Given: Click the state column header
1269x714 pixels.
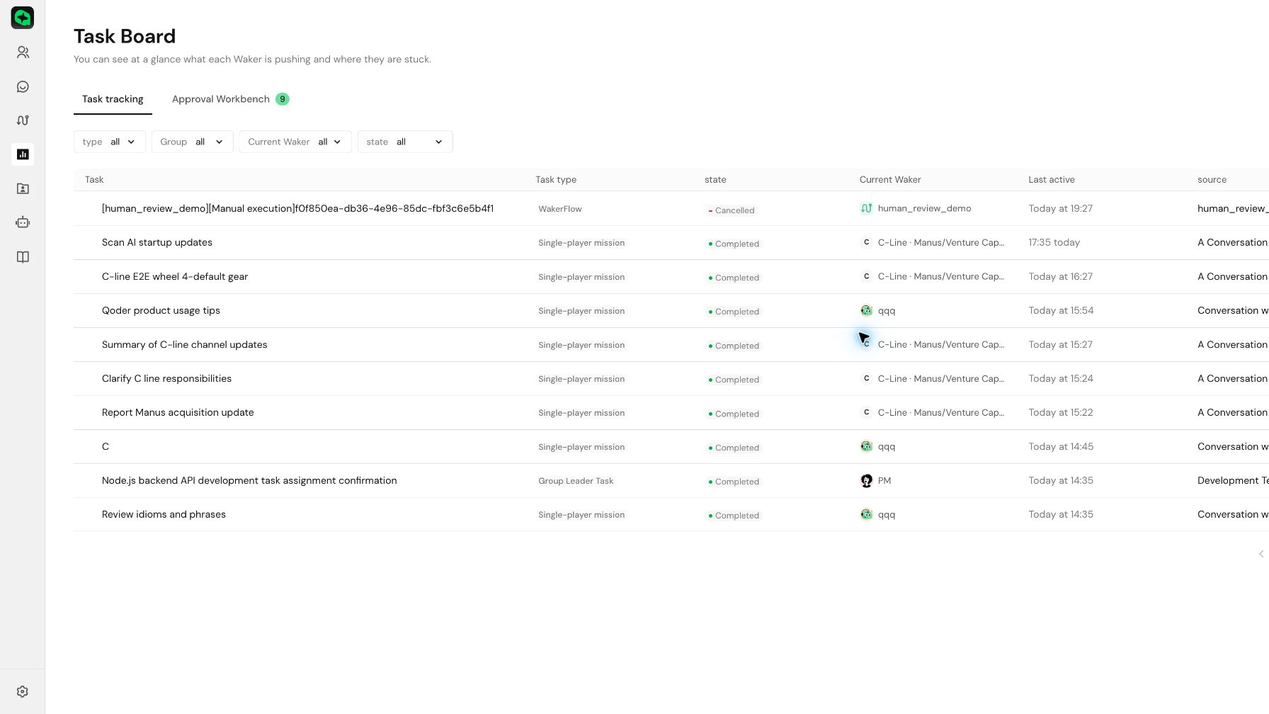Looking at the screenshot, I should (x=715, y=180).
